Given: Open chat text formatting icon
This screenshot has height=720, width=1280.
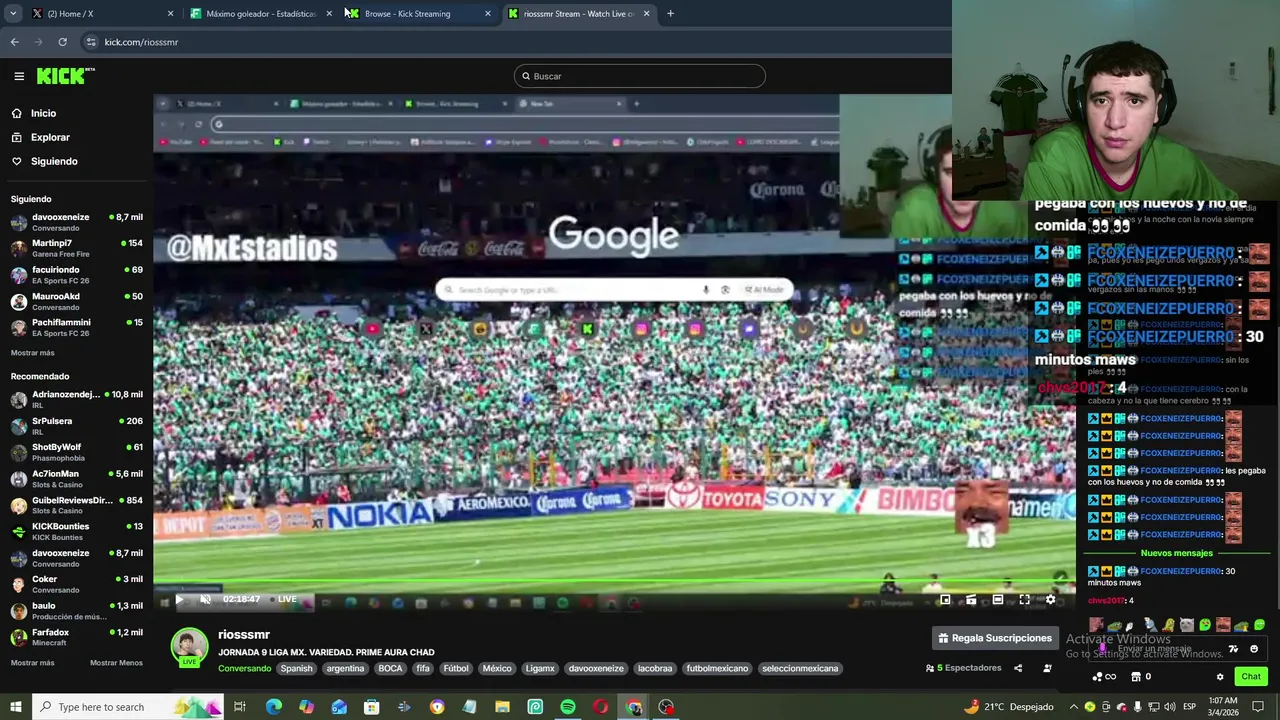Looking at the screenshot, I should pos(1234,649).
